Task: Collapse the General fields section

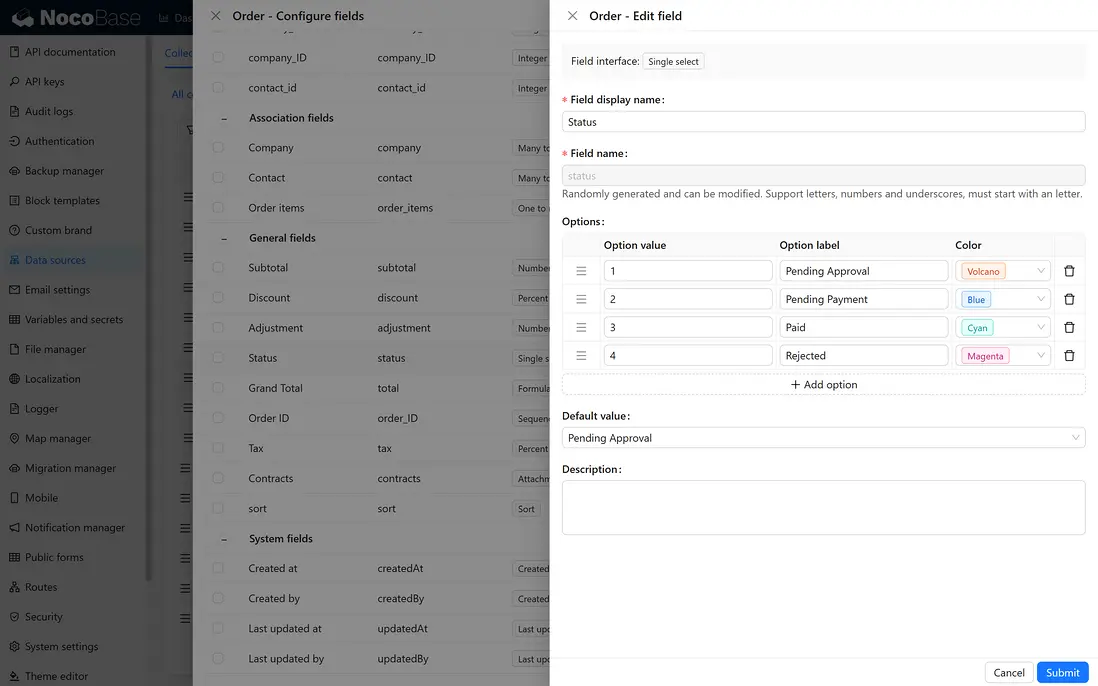Action: [x=224, y=238]
